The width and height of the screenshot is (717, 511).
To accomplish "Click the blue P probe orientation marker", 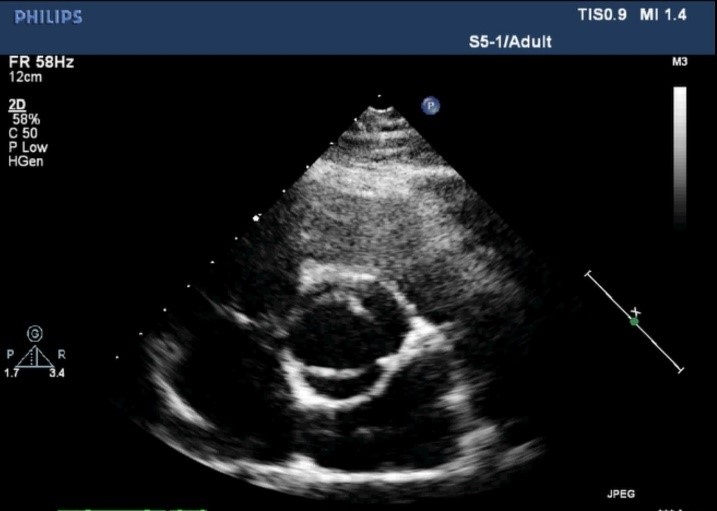I will 431,105.
